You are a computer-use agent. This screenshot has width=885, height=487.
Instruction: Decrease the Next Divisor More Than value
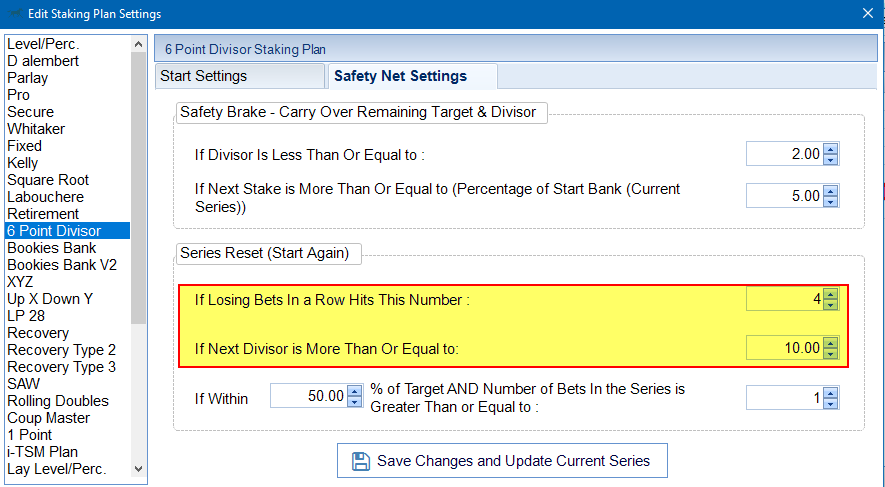point(830,353)
